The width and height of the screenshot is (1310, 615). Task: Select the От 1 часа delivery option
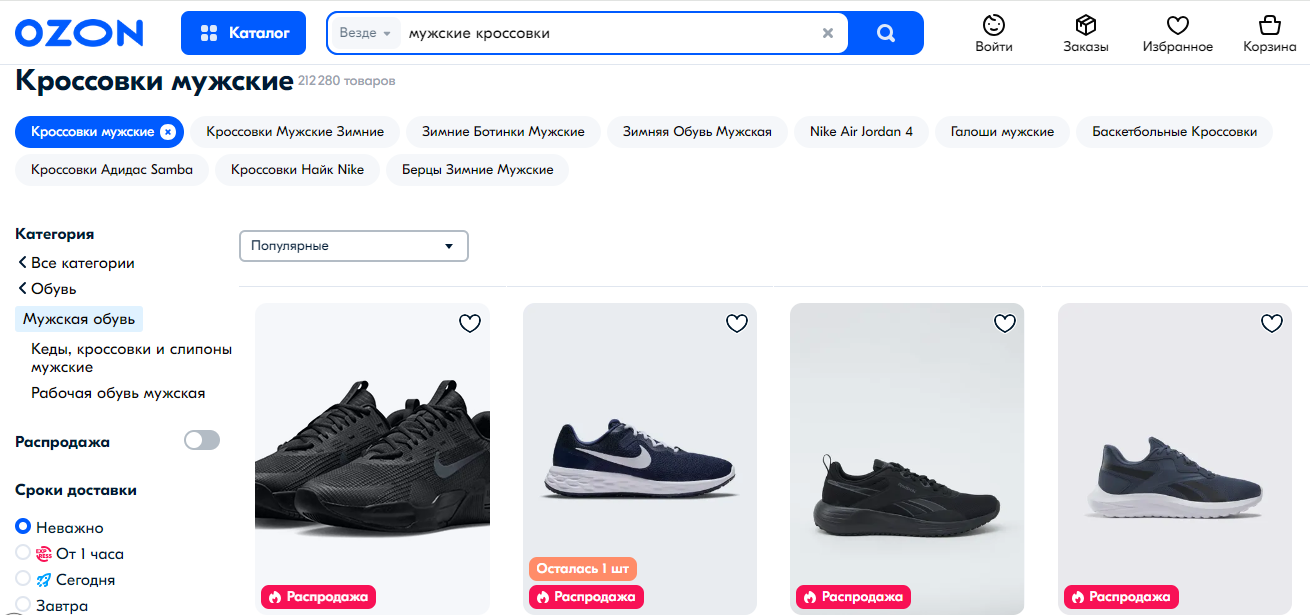pyautogui.click(x=70, y=553)
